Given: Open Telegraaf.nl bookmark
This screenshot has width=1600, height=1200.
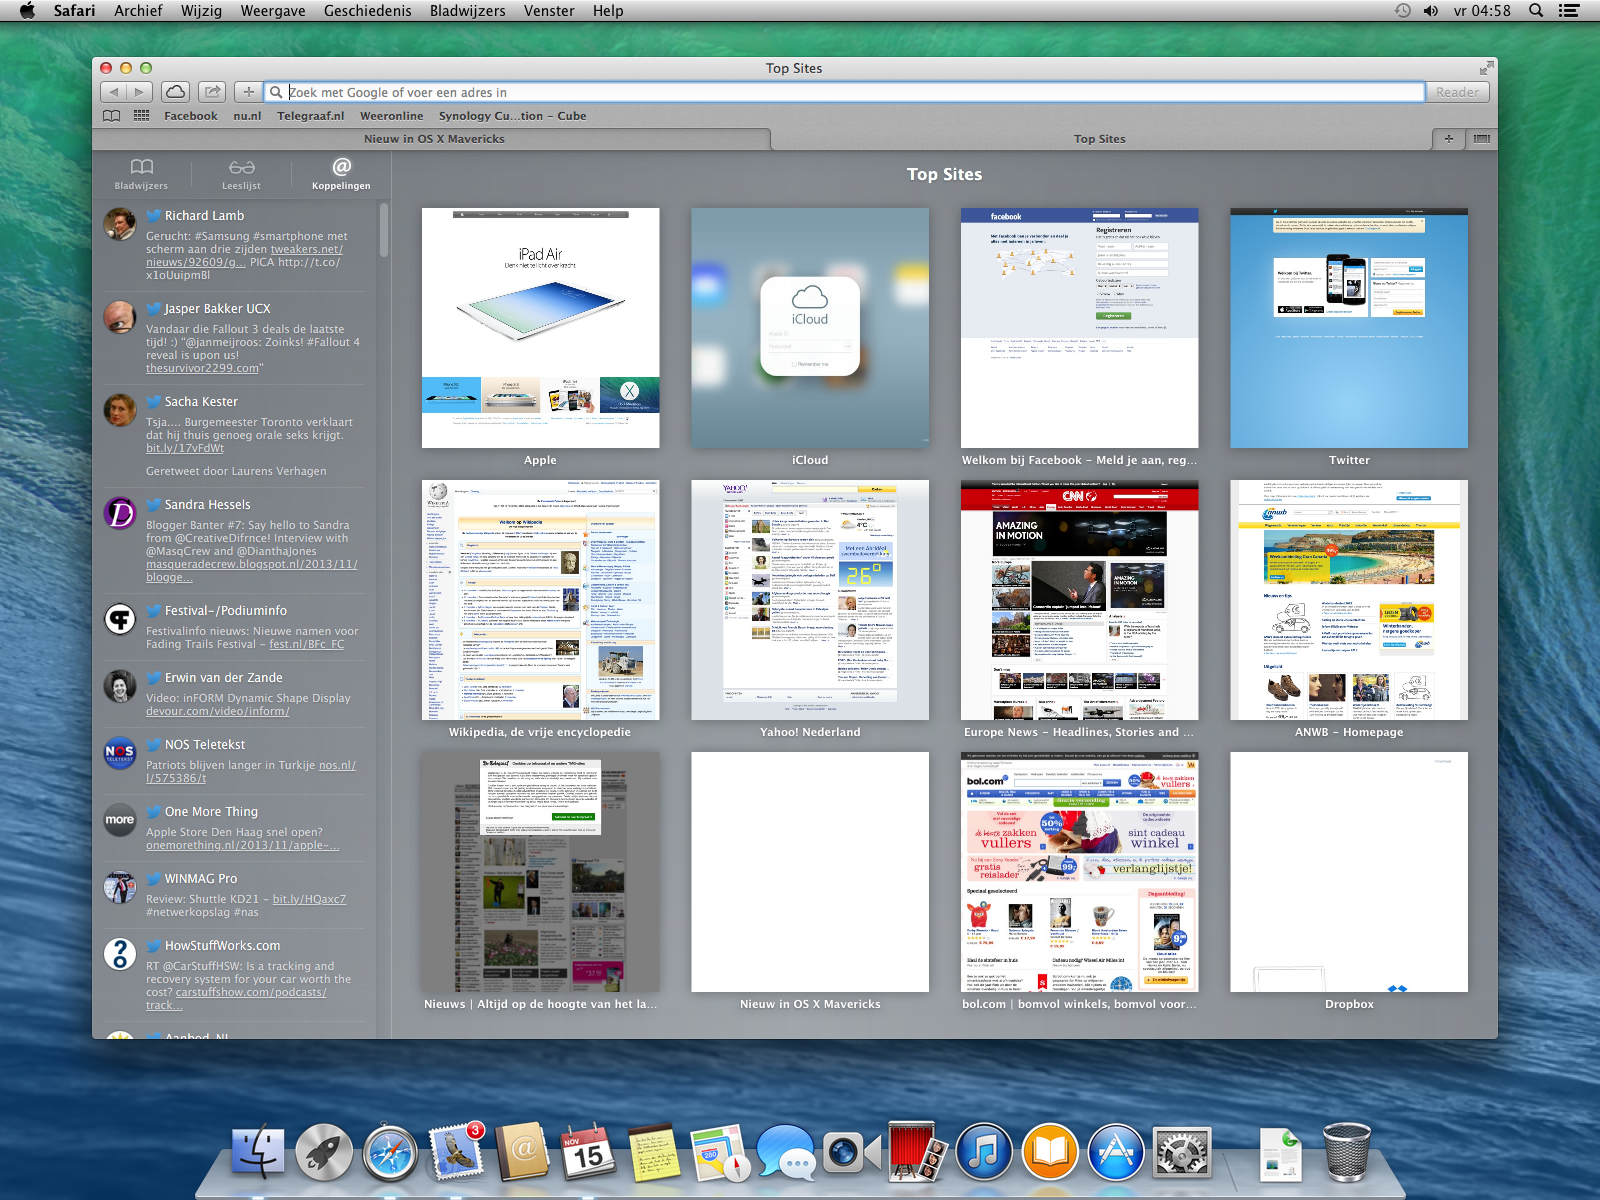Looking at the screenshot, I should coord(311,116).
